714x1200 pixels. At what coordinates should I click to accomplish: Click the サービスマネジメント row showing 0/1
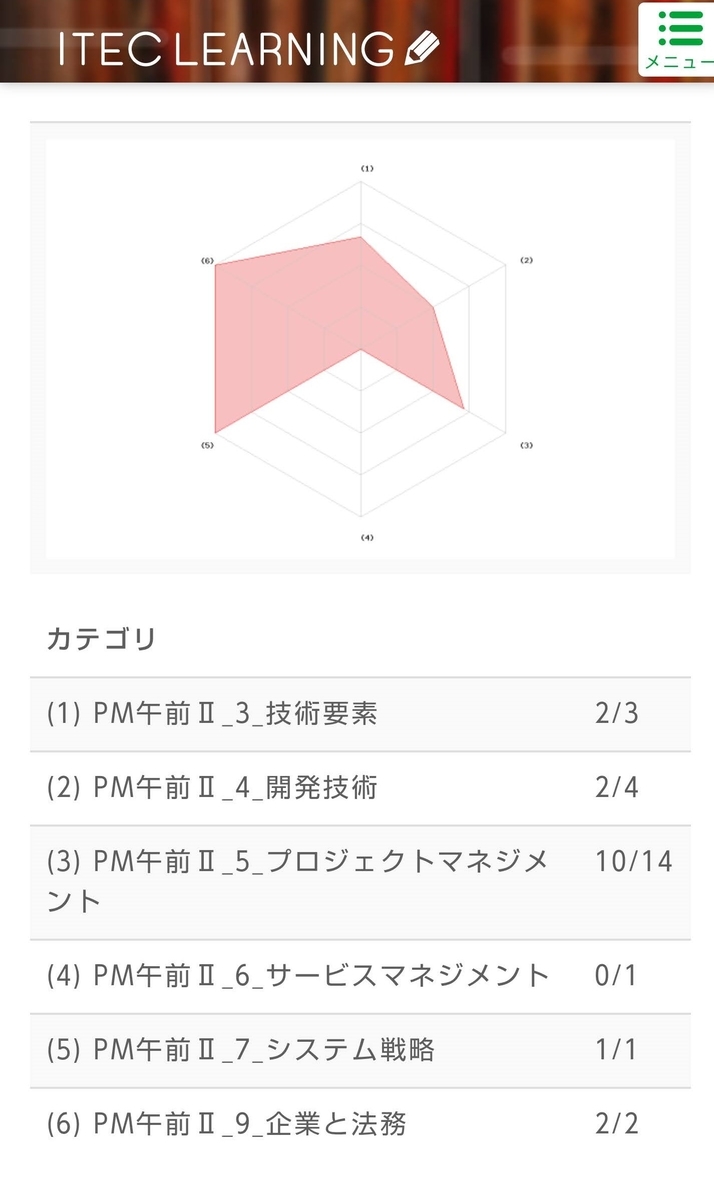[x=300, y=977]
